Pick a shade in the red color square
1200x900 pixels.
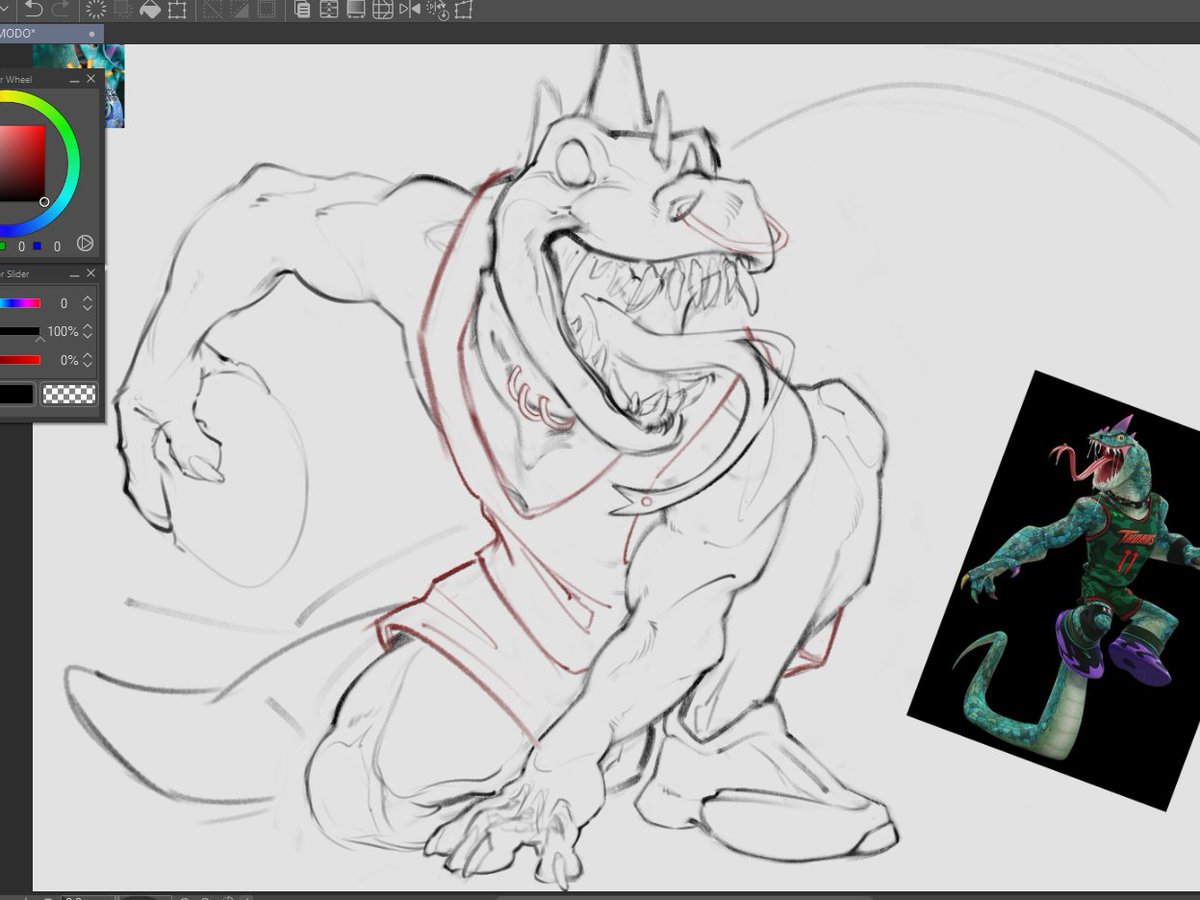22,163
